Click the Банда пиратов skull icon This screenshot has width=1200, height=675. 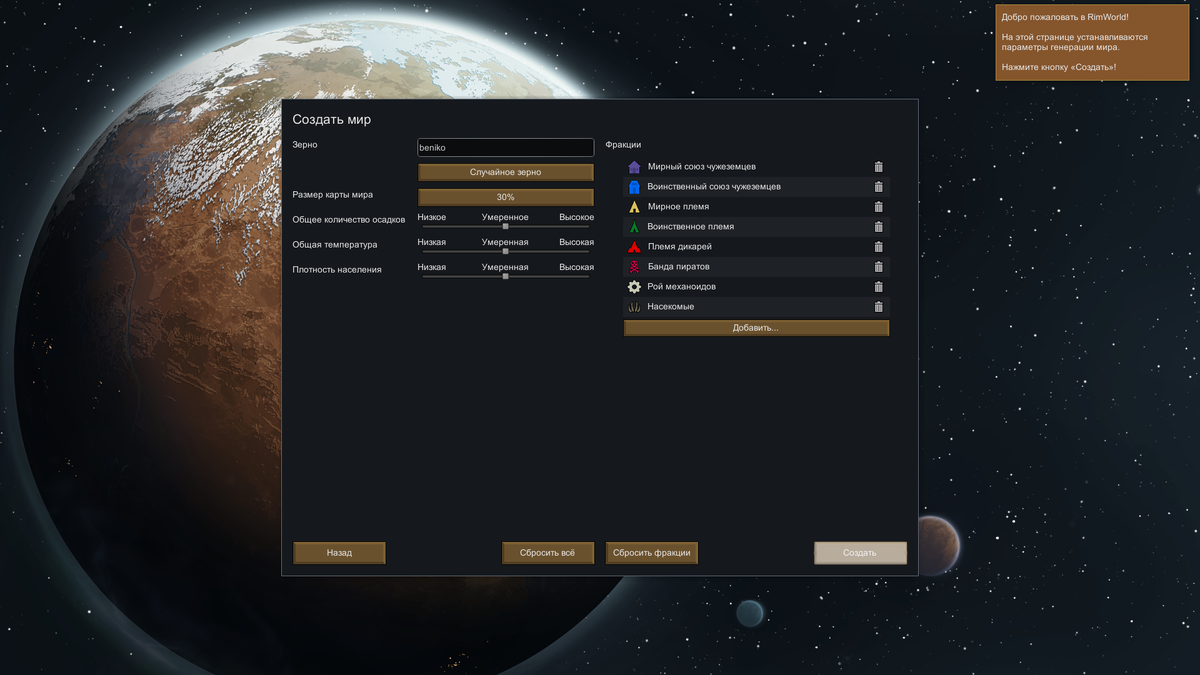634,267
